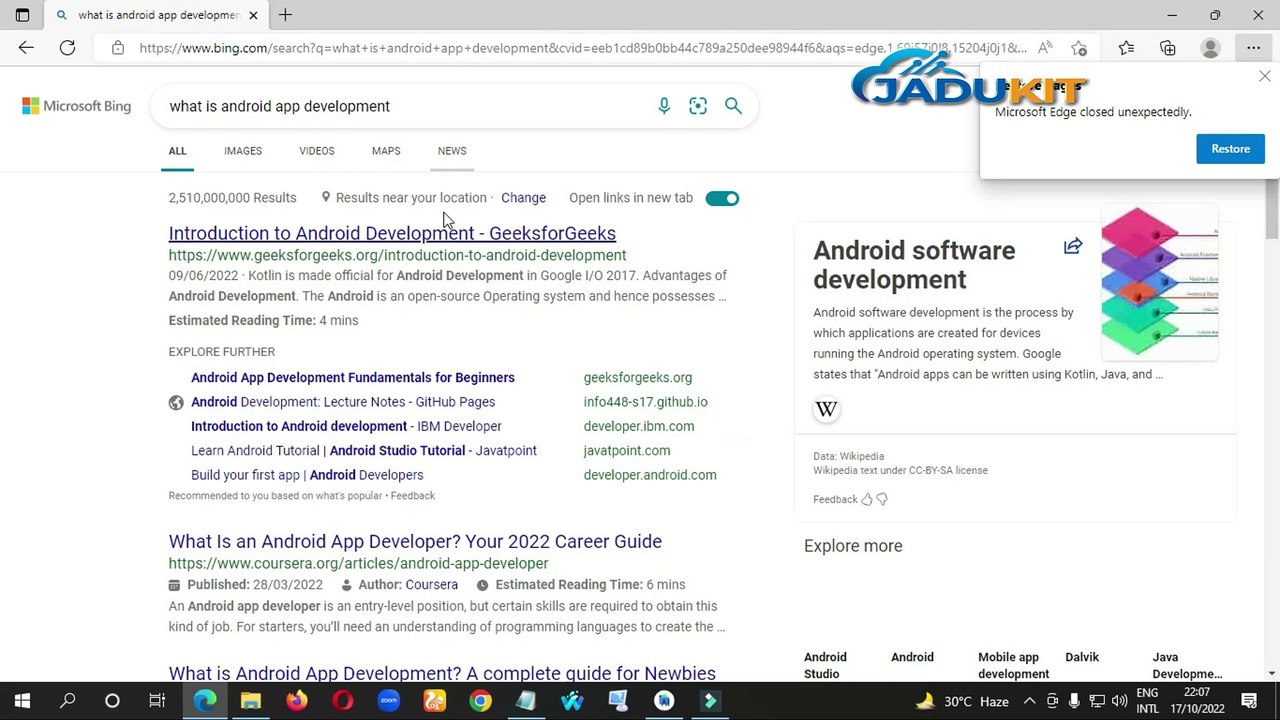Open the Favorites list icon

coord(1126,48)
